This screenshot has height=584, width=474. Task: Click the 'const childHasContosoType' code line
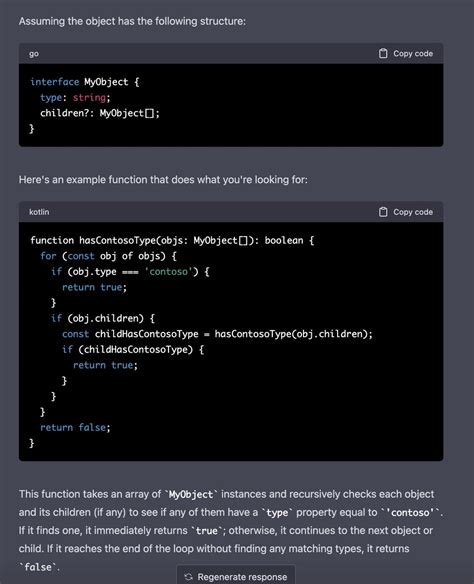(x=217, y=334)
